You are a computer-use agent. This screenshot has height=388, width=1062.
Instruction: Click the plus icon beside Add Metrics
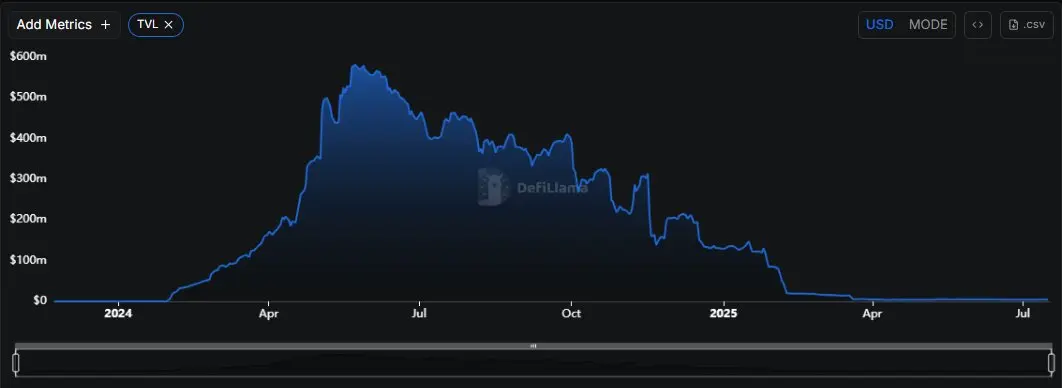click(x=105, y=24)
